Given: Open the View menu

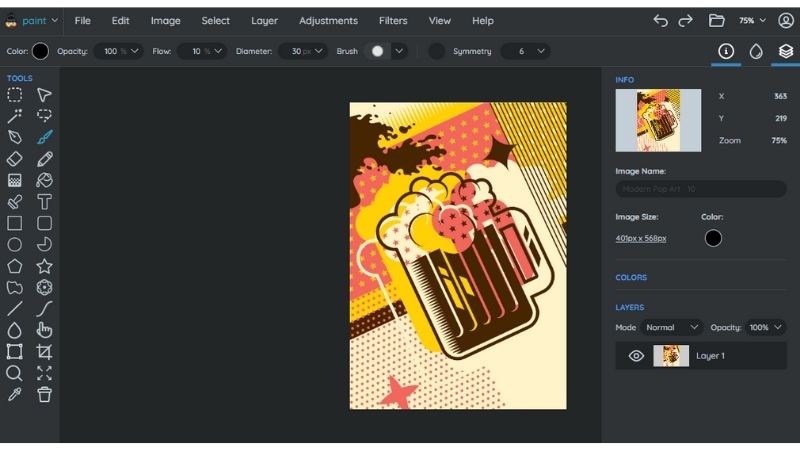Looking at the screenshot, I should click(x=439, y=20).
